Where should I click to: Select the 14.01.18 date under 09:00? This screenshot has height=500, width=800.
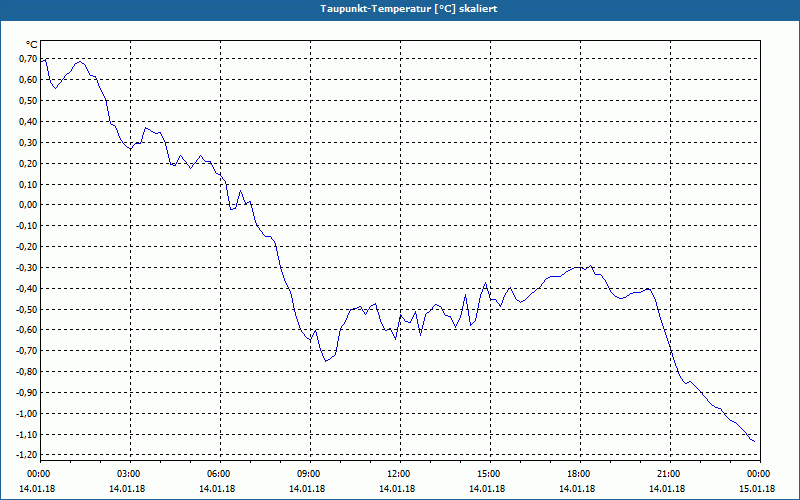(307, 489)
